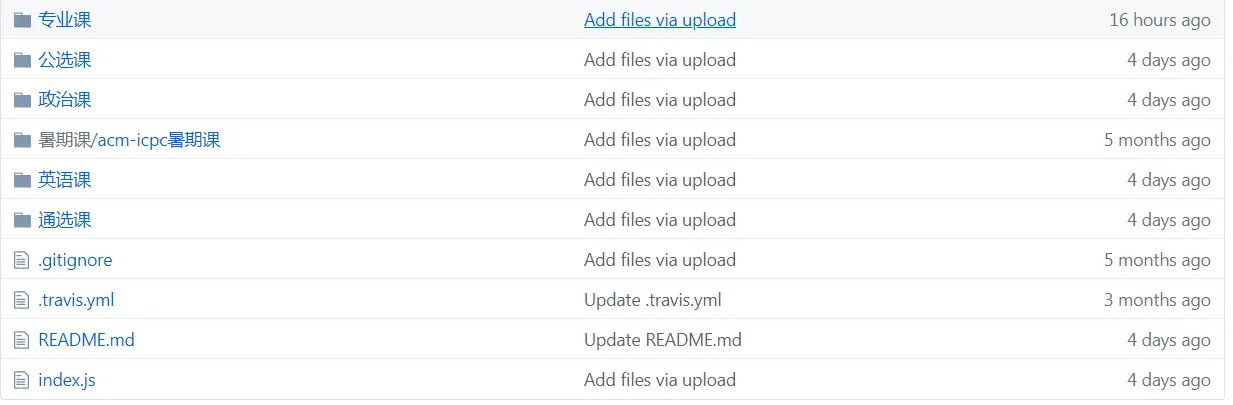The height and width of the screenshot is (405, 1233).
Task: Open the underlined commit message for 专业课
Action: (660, 20)
